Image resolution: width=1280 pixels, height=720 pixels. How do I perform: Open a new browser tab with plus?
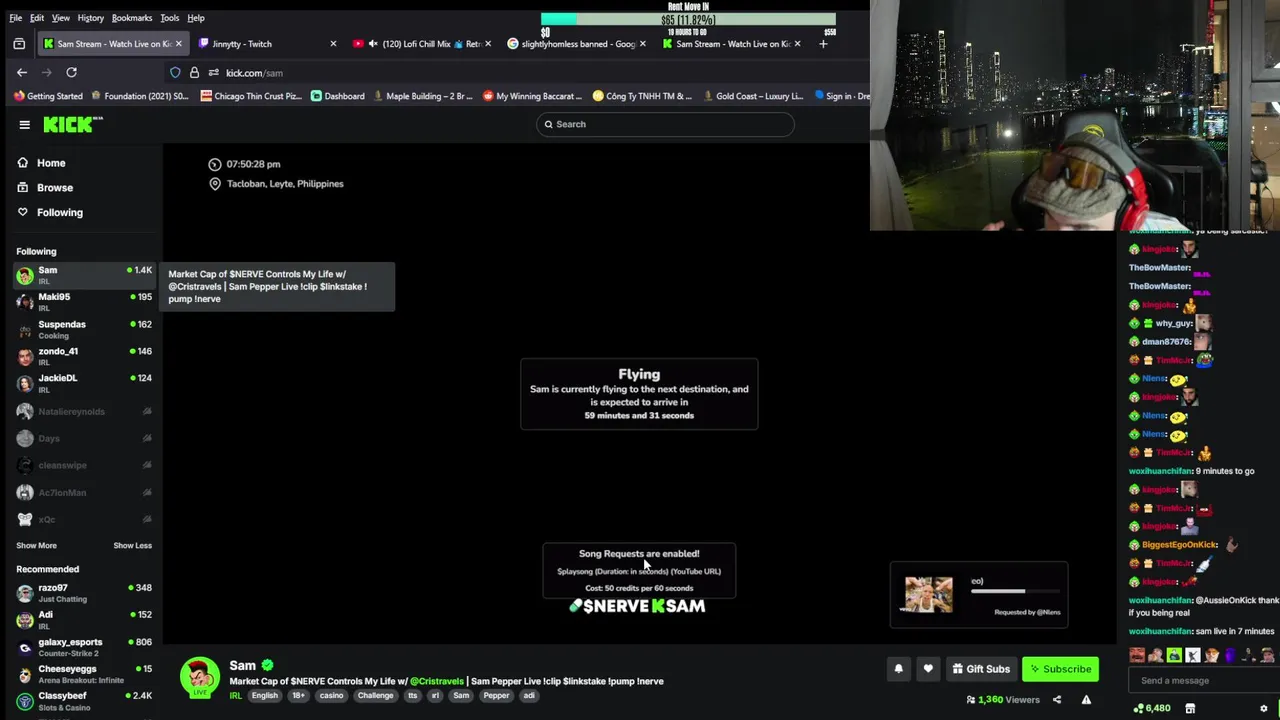[823, 44]
